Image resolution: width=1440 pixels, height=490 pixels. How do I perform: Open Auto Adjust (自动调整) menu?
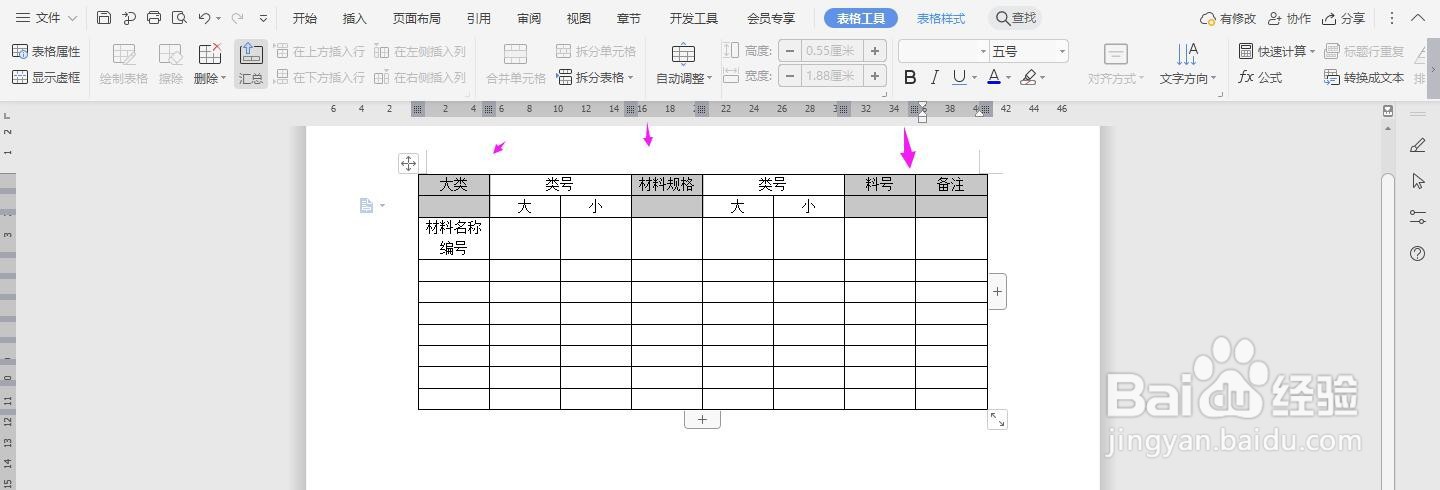click(684, 64)
